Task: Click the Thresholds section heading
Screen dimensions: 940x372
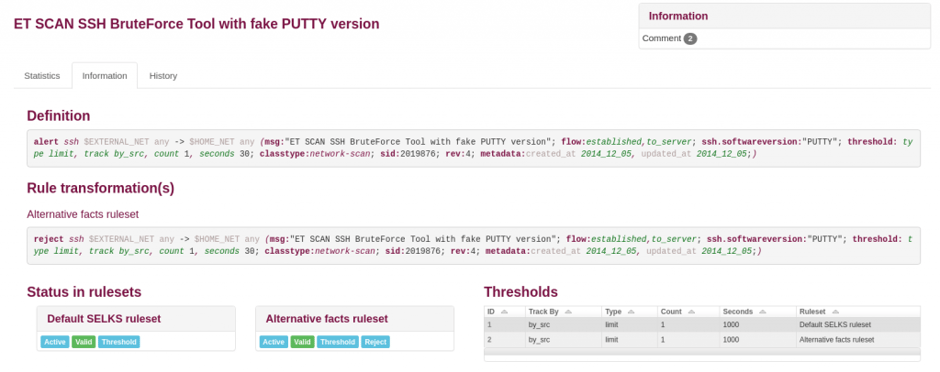Action: tap(520, 292)
